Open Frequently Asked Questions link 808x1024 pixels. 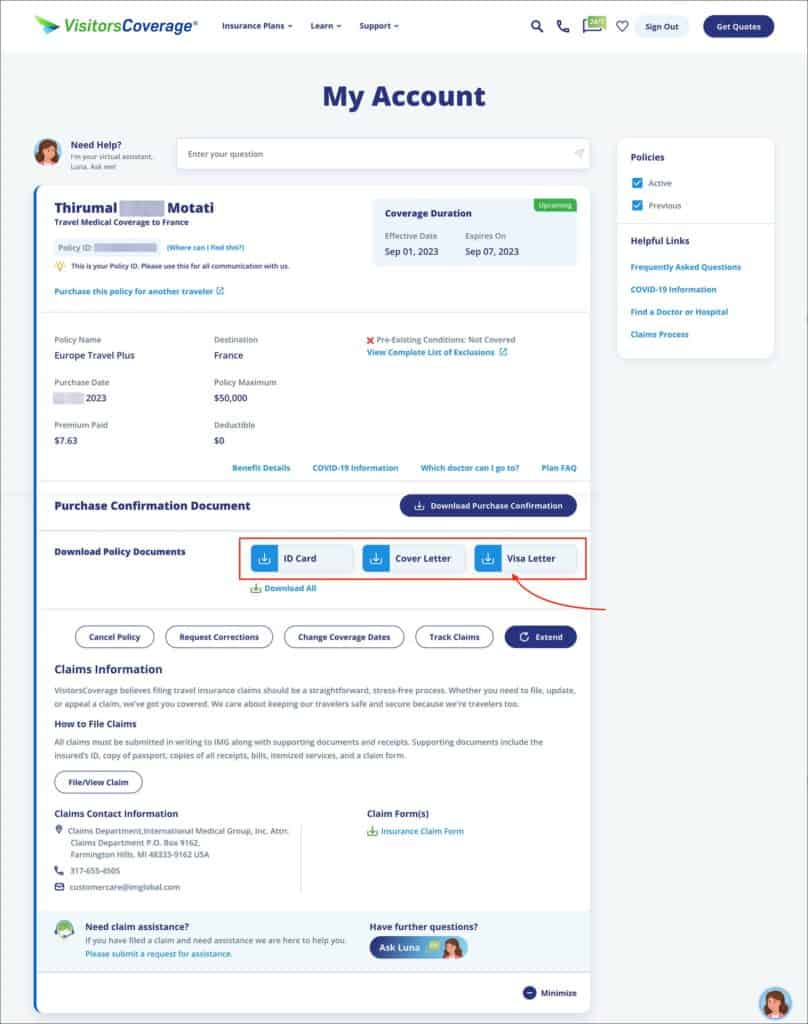click(685, 267)
